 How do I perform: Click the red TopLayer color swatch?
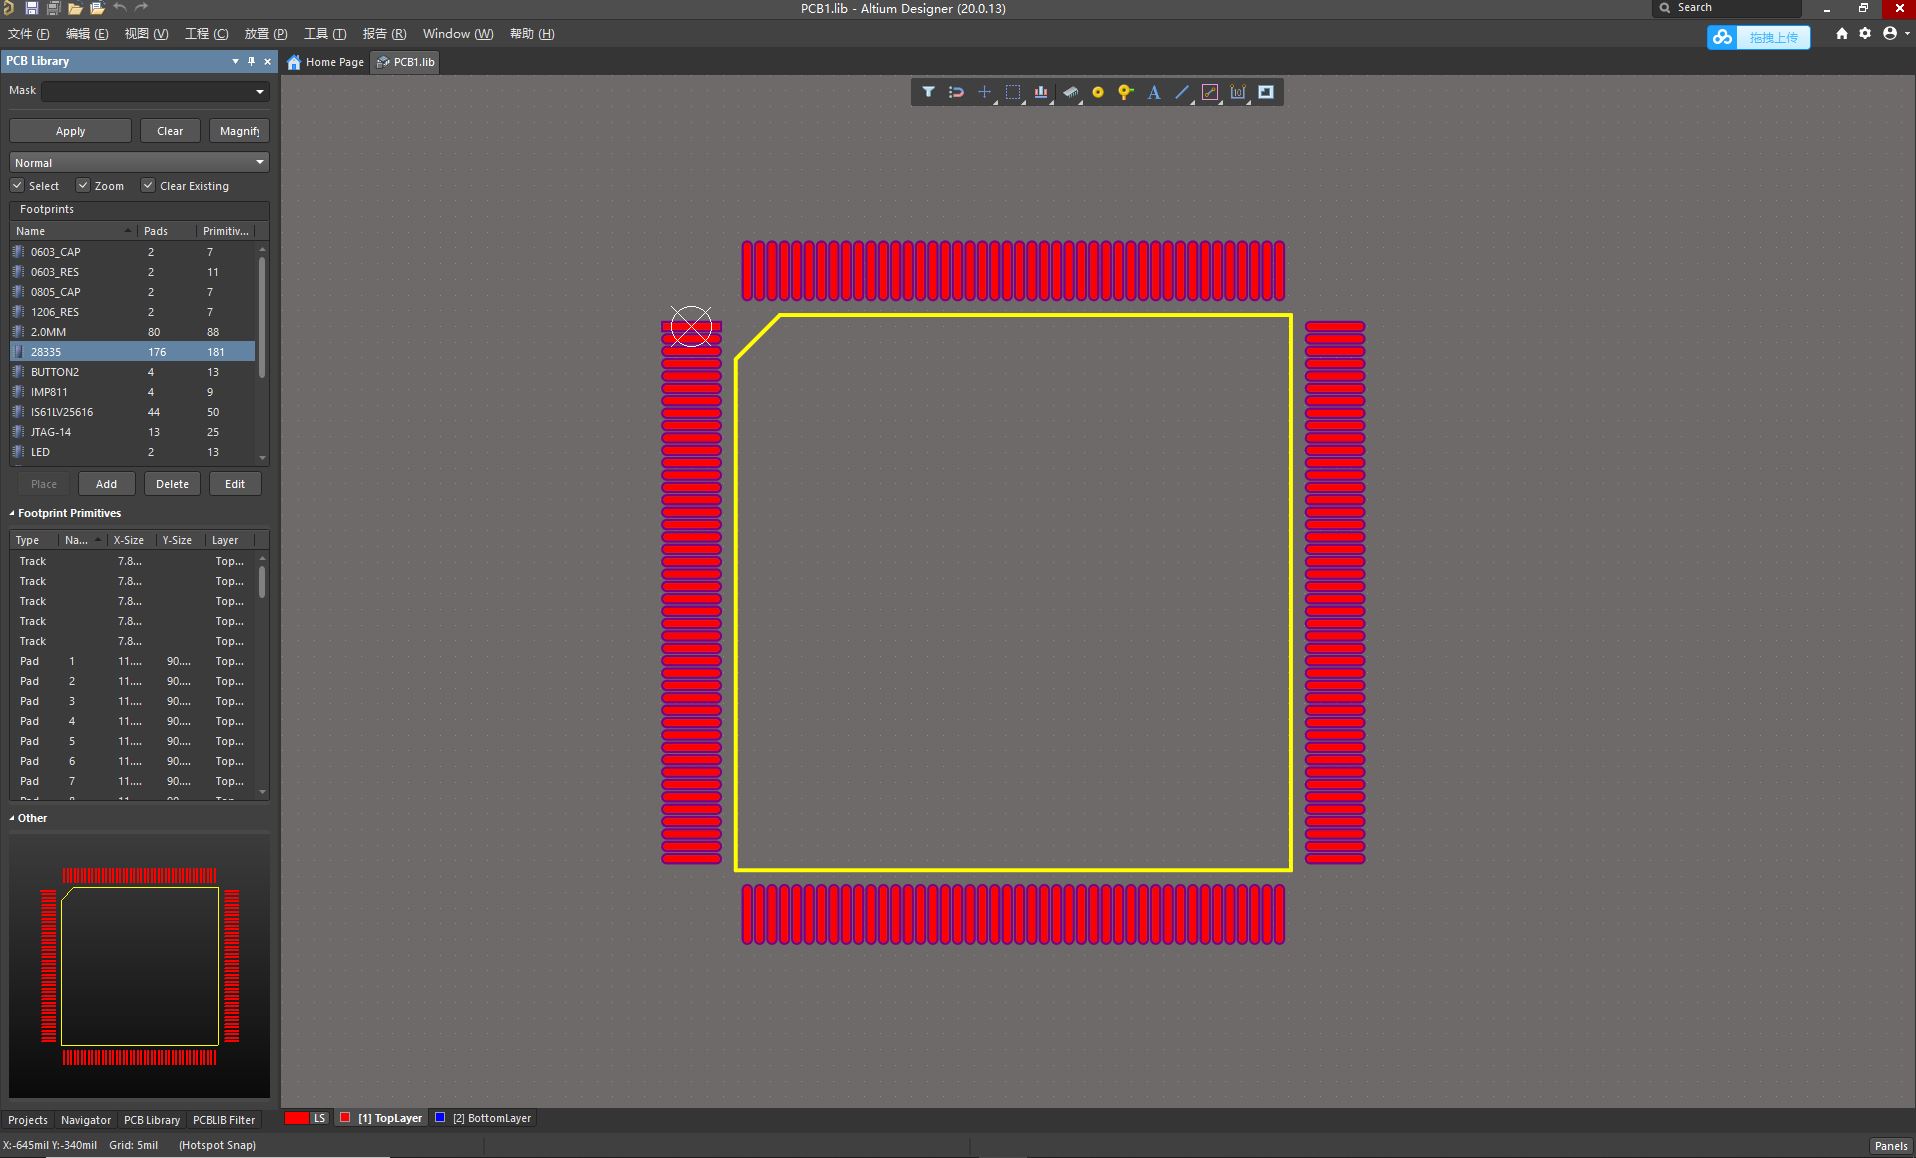pos(345,1118)
